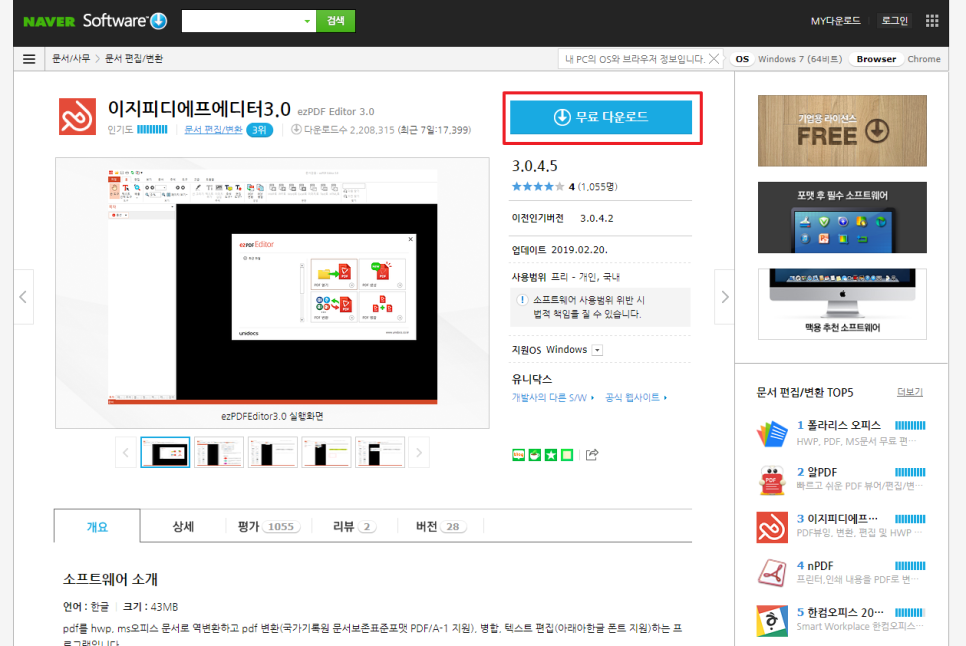Open the 맥용 추천 소프트웨어 banner

842,304
